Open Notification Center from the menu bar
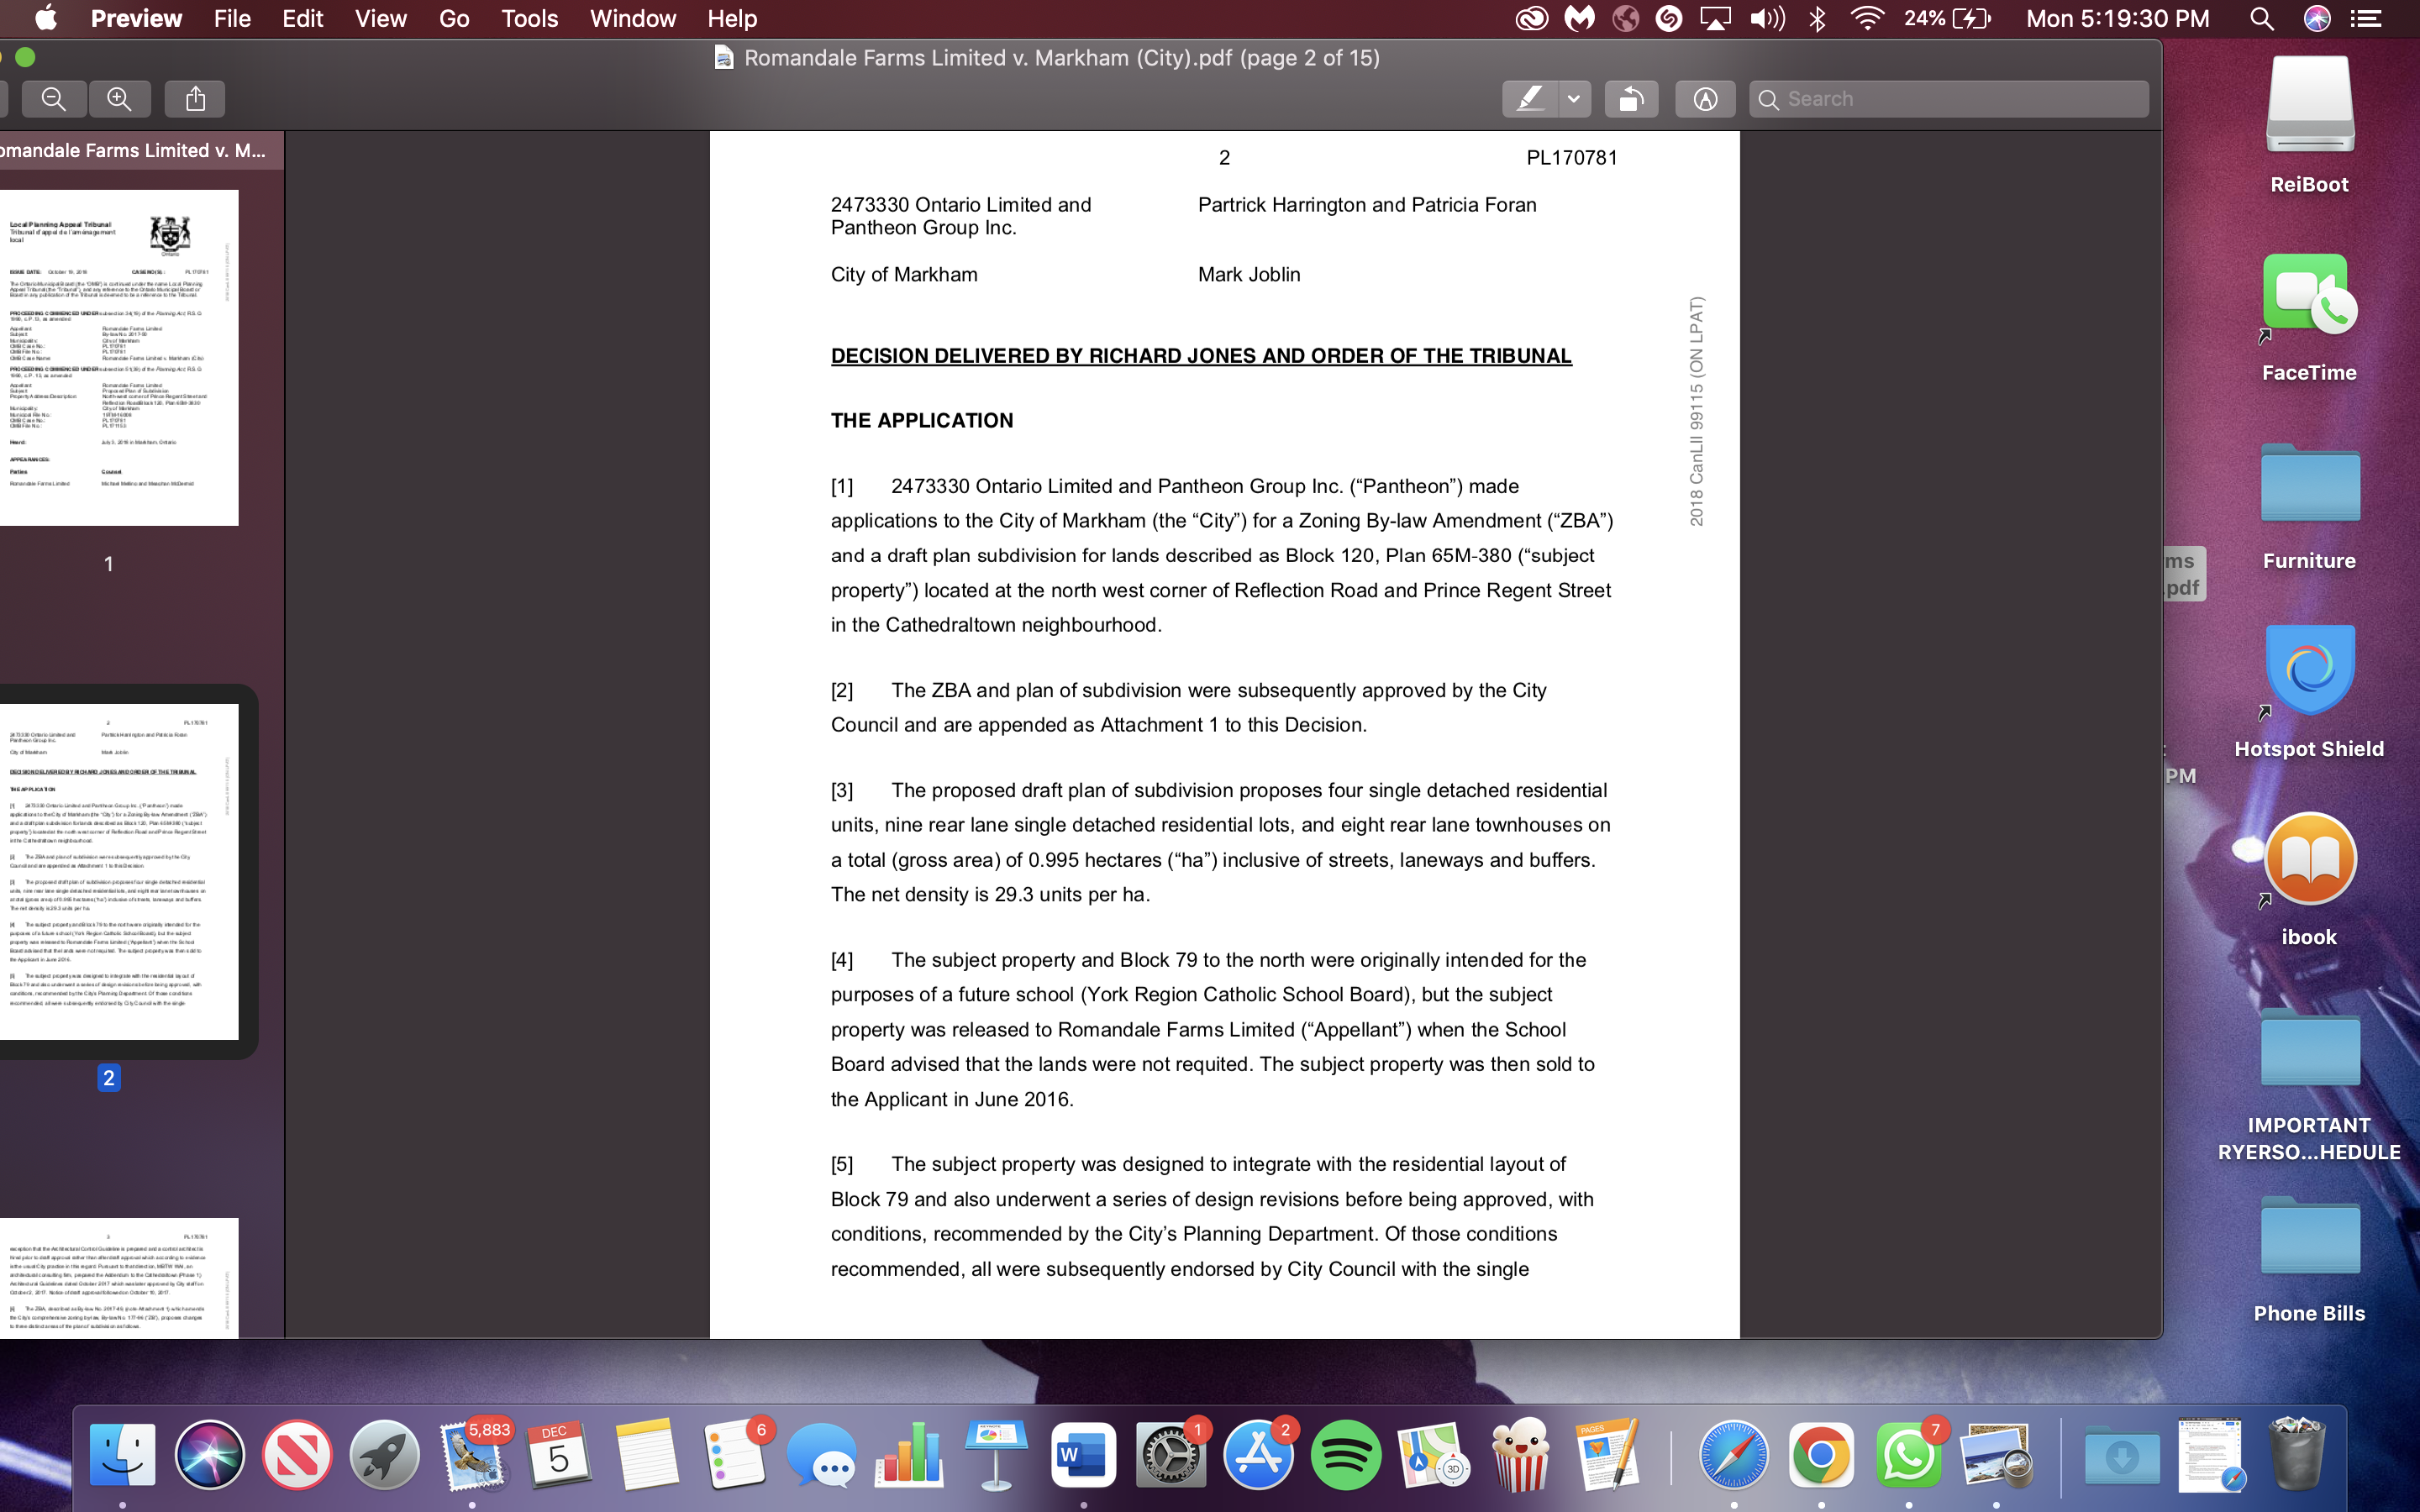This screenshot has height=1512, width=2420. (x=2369, y=18)
